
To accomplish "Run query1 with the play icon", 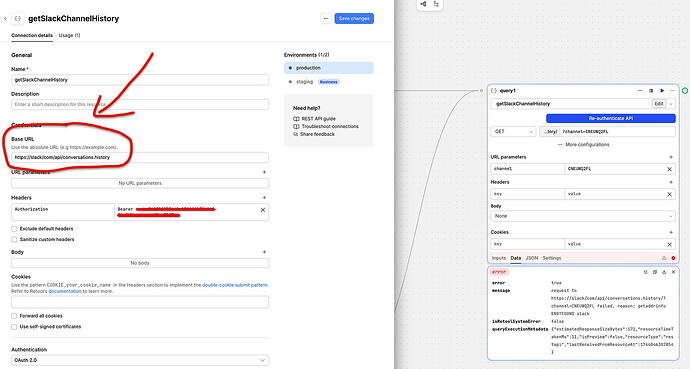I will click(662, 91).
